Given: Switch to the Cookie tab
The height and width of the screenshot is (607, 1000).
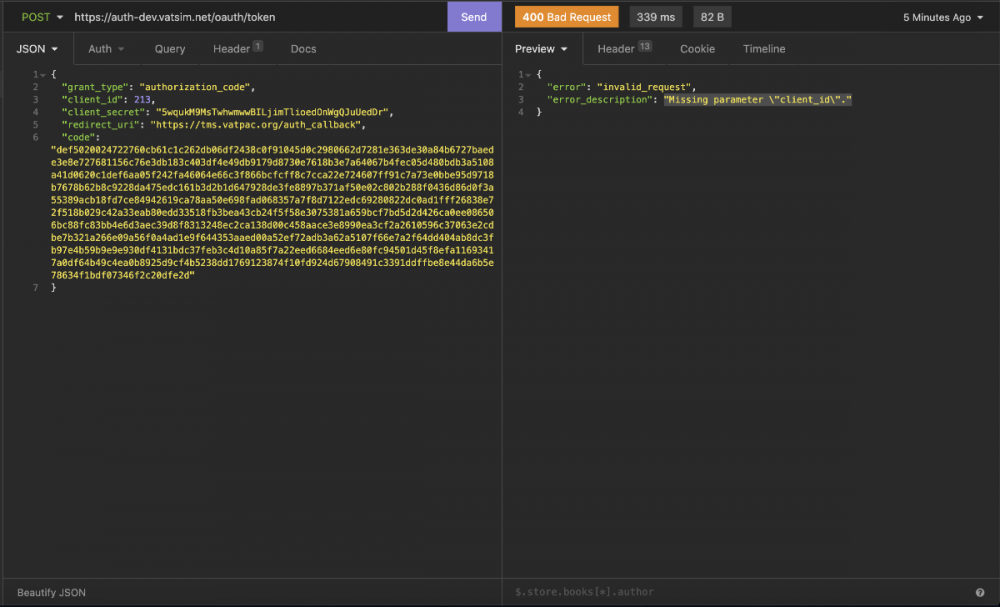Looking at the screenshot, I should 697,49.
